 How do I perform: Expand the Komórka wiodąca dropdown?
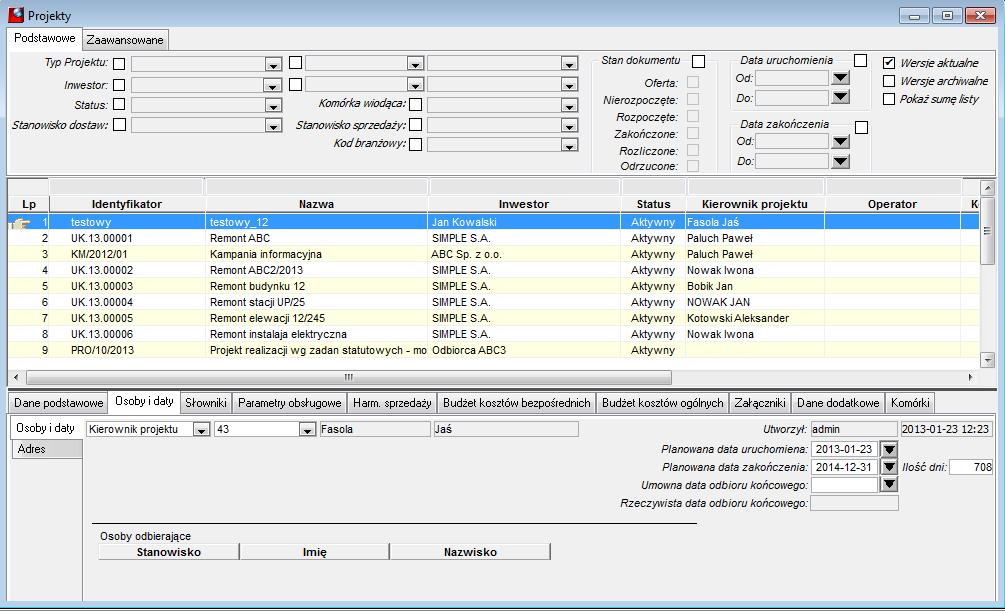569,106
